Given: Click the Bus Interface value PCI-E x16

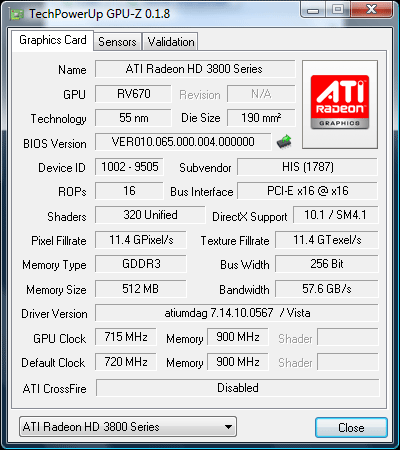Looking at the screenshot, I should [x=307, y=191].
